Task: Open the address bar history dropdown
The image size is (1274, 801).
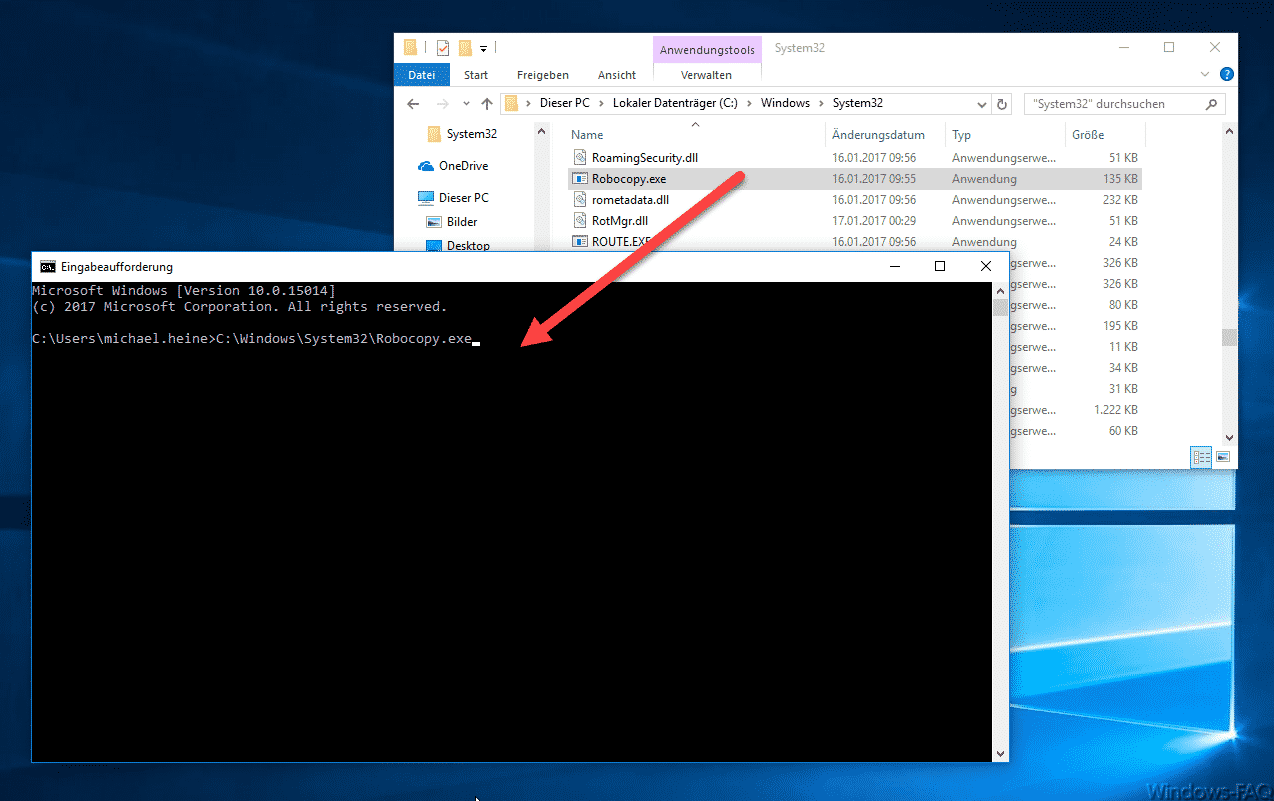Action: pos(982,104)
